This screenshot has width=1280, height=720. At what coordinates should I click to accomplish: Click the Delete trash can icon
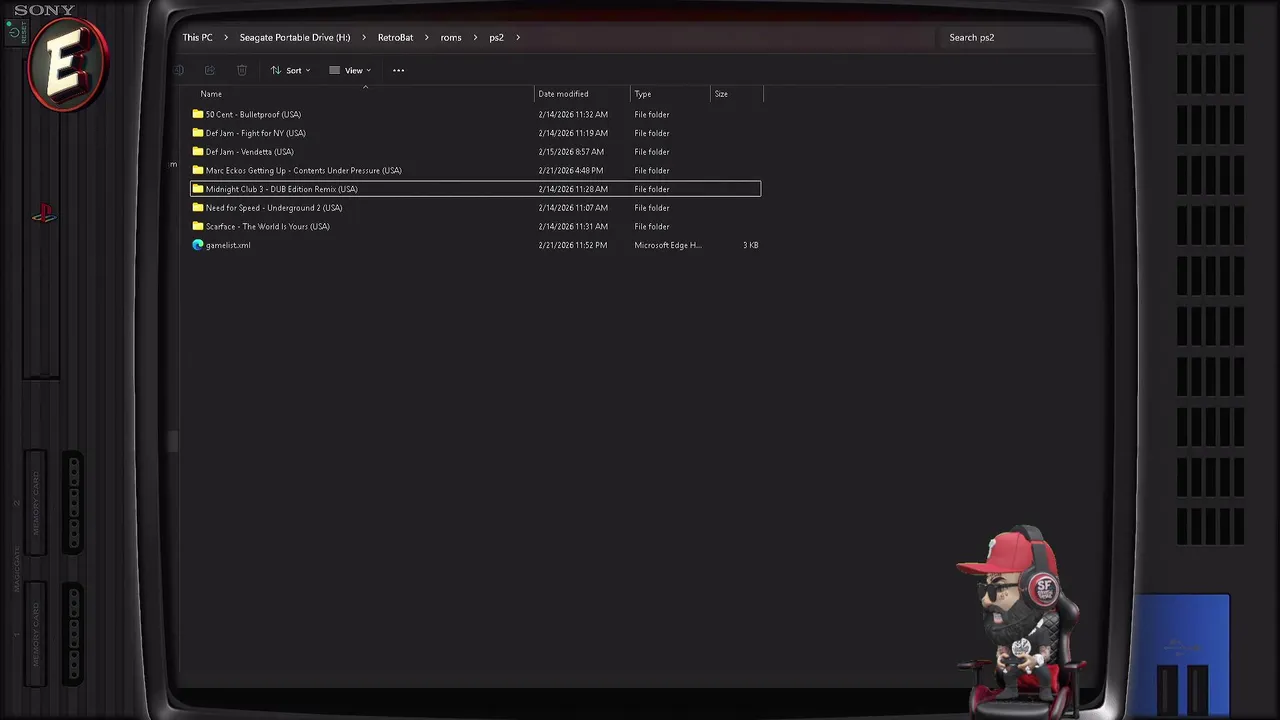[242, 70]
